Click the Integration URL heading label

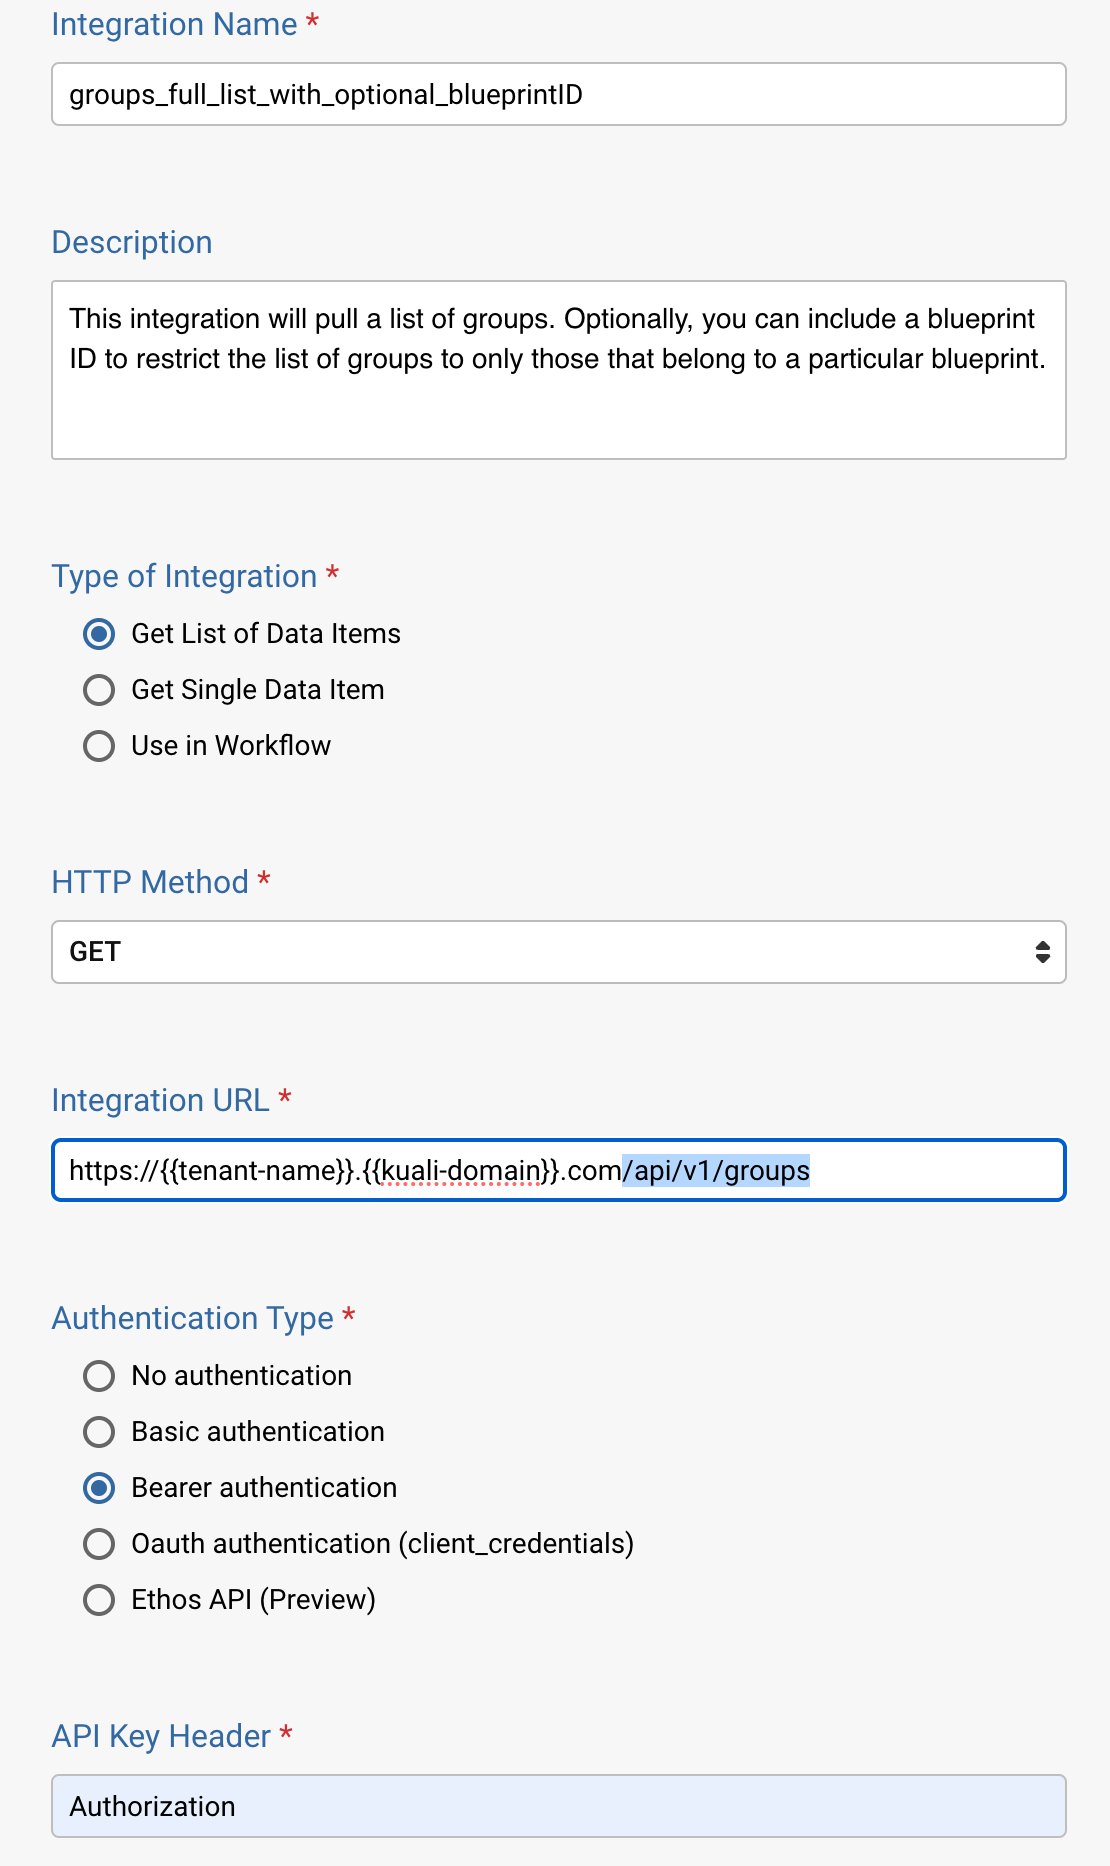(160, 1100)
